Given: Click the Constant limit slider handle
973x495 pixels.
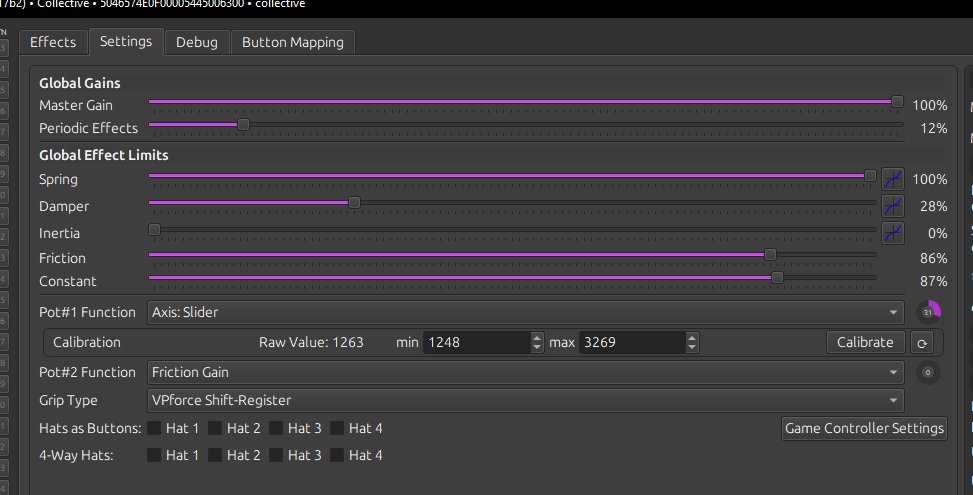Looking at the screenshot, I should (x=777, y=277).
